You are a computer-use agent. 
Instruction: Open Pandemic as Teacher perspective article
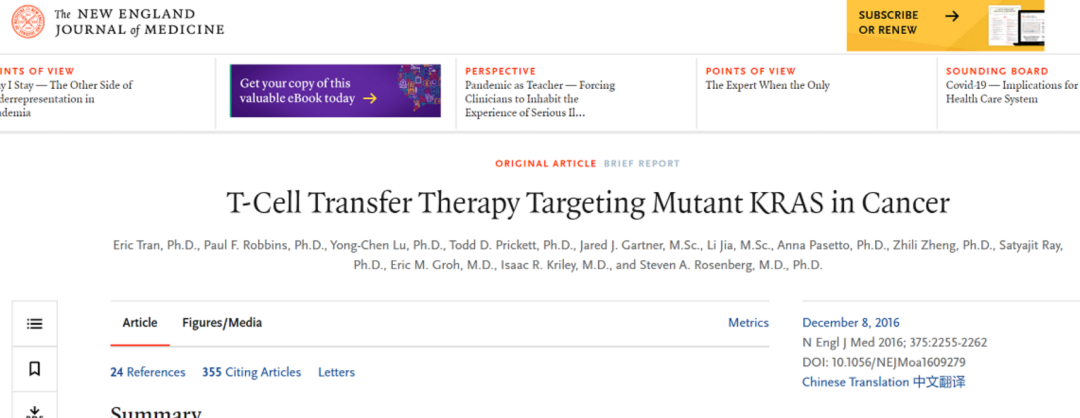click(x=540, y=99)
